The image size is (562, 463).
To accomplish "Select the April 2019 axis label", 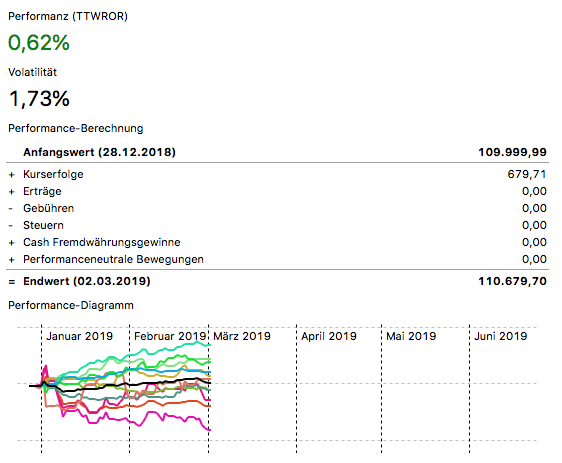I will point(329,336).
